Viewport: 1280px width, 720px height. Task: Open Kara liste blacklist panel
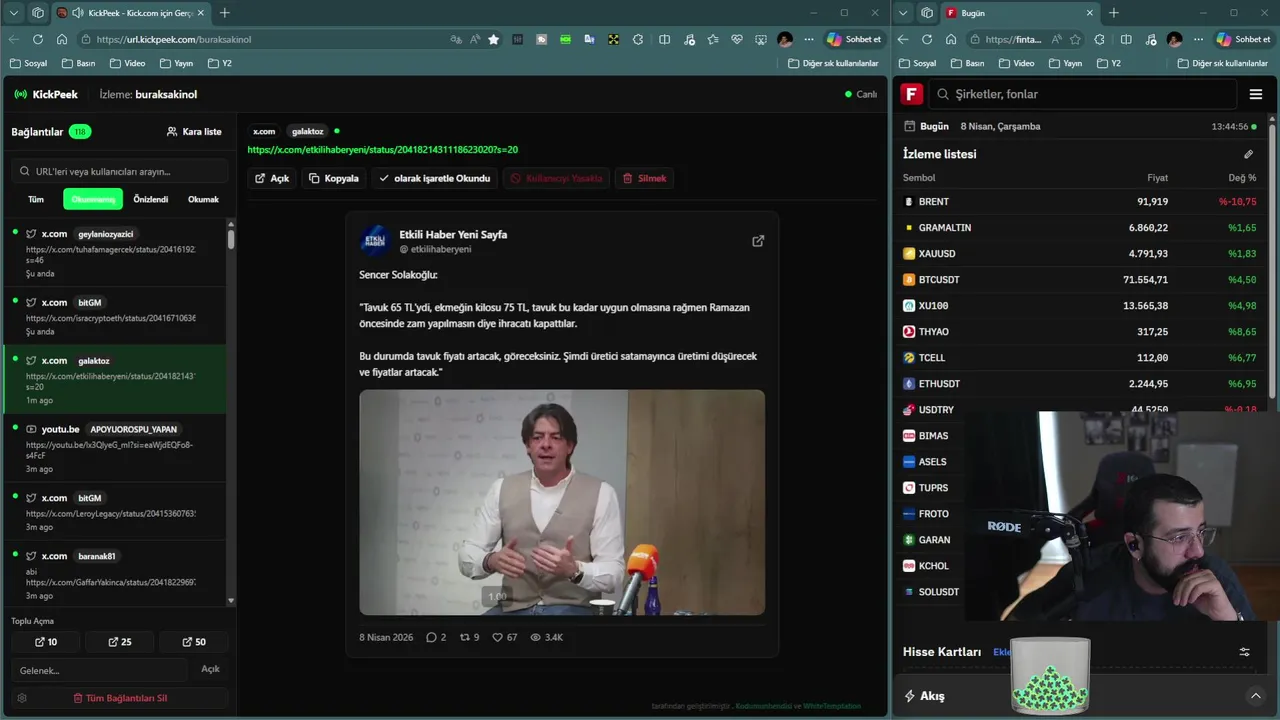(194, 132)
